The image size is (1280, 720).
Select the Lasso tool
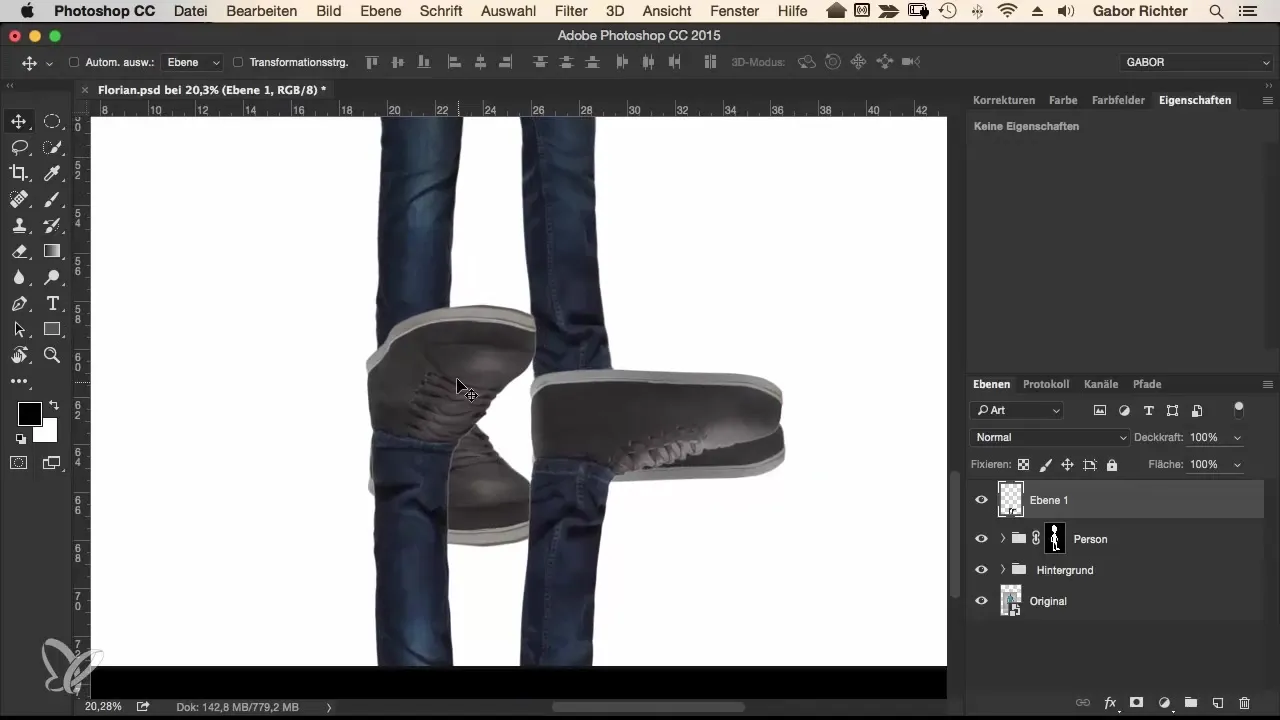click(x=19, y=148)
